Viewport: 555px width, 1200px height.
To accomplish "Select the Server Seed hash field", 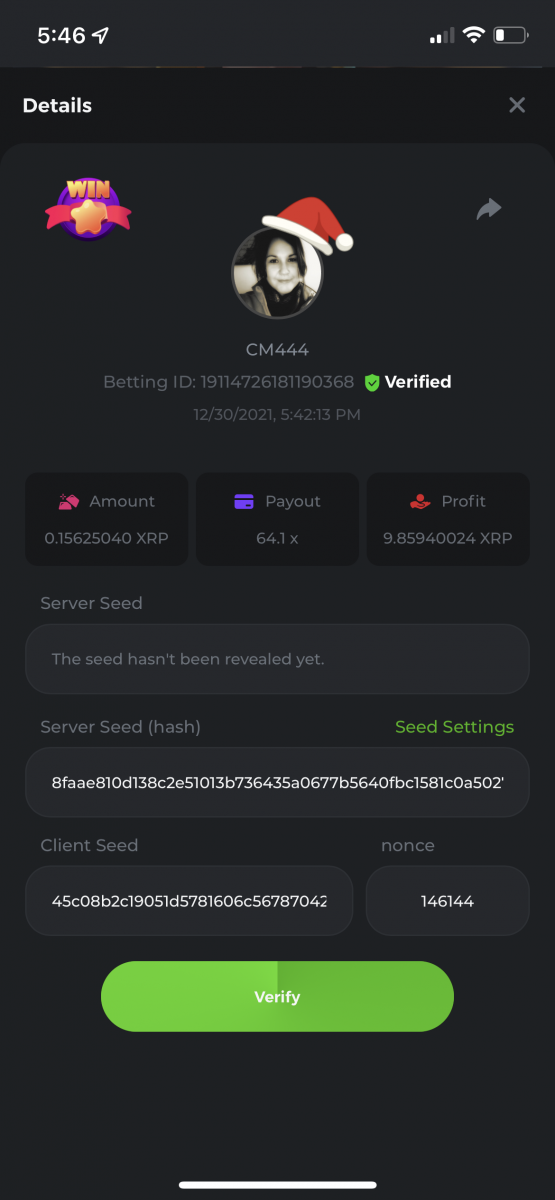I will (x=277, y=782).
